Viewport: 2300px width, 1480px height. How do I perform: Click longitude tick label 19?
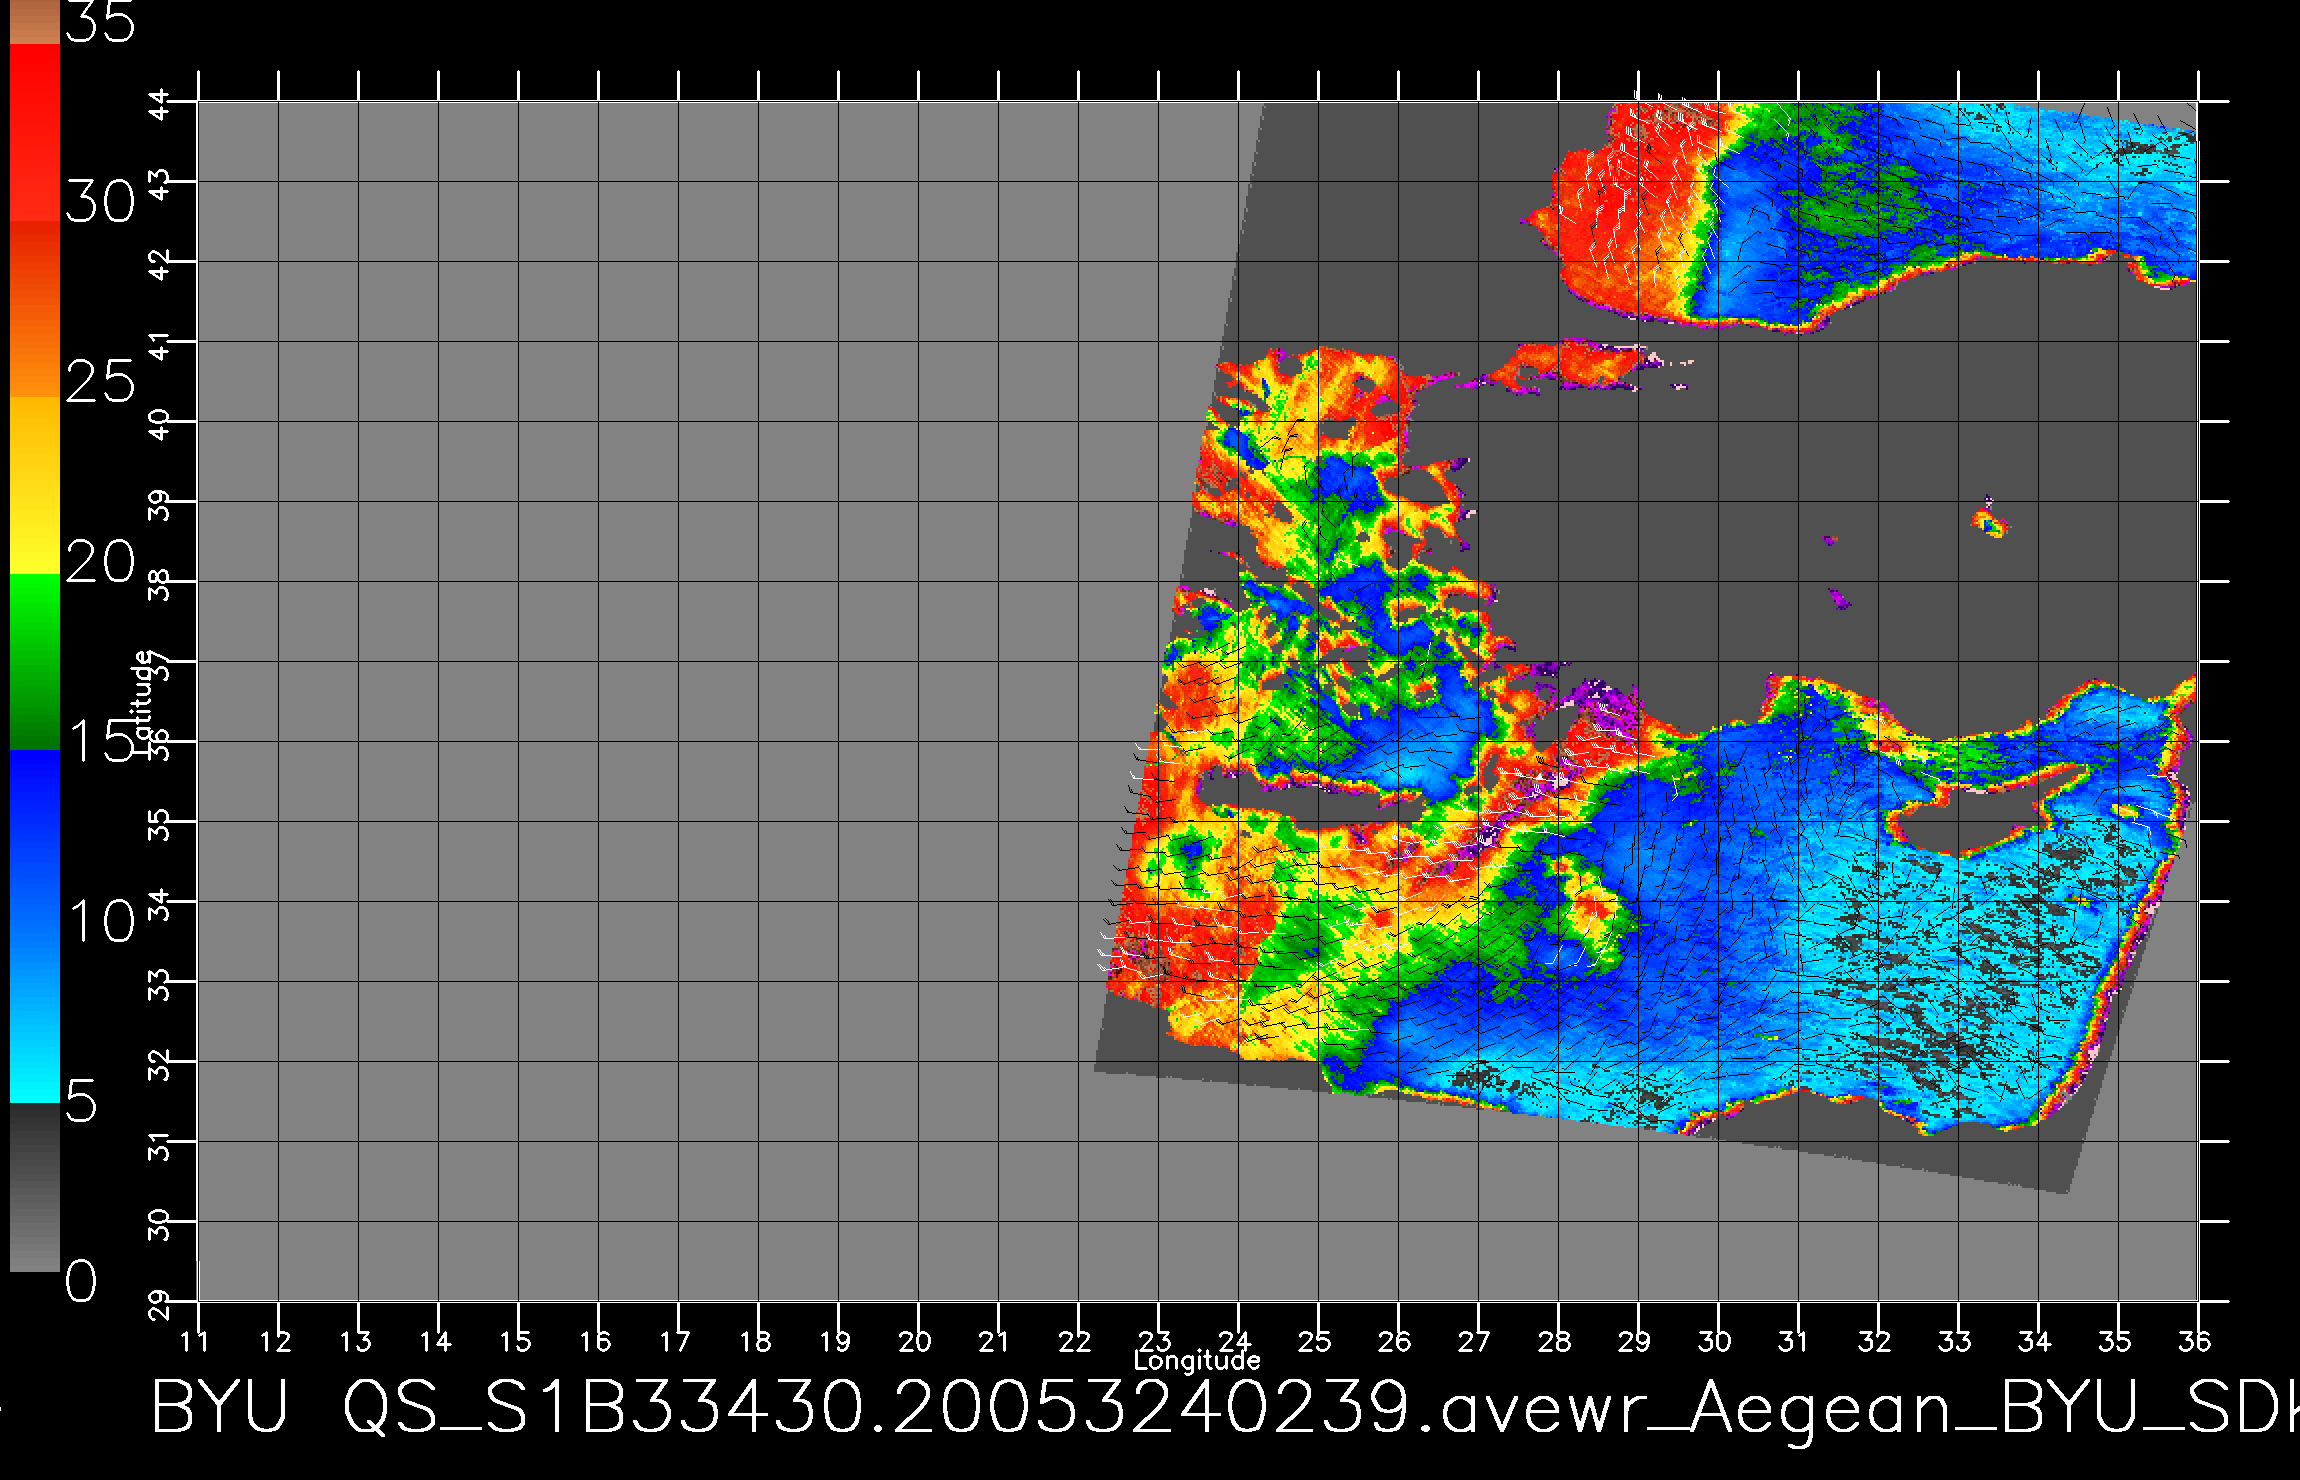tap(835, 1341)
